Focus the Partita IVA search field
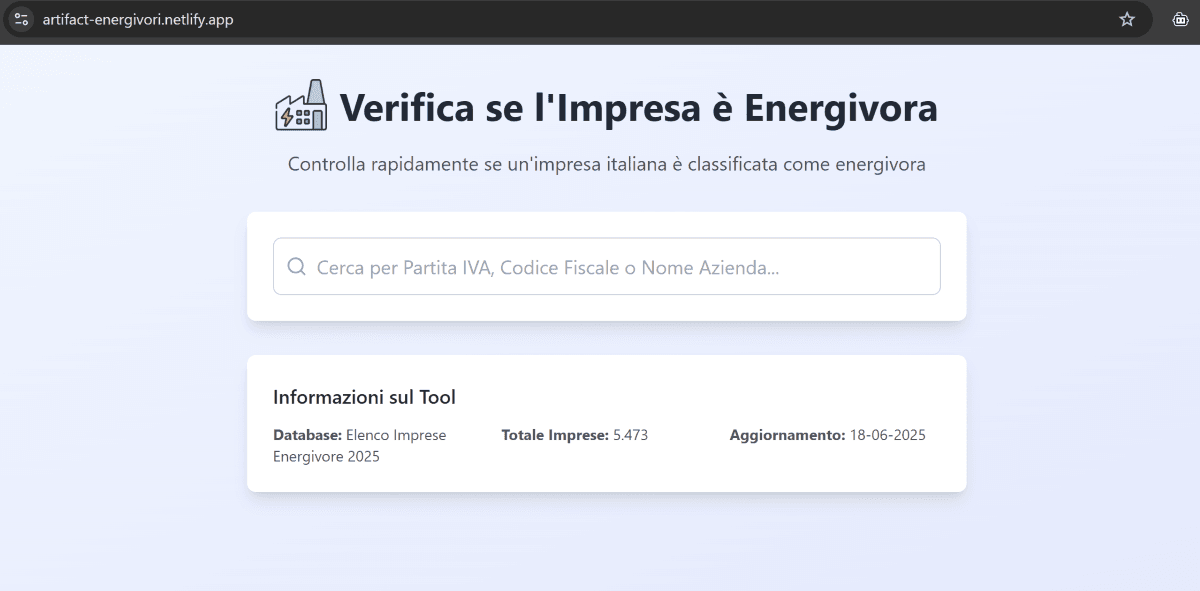Screen dimensions: 1200x591 (x=620, y=267)
